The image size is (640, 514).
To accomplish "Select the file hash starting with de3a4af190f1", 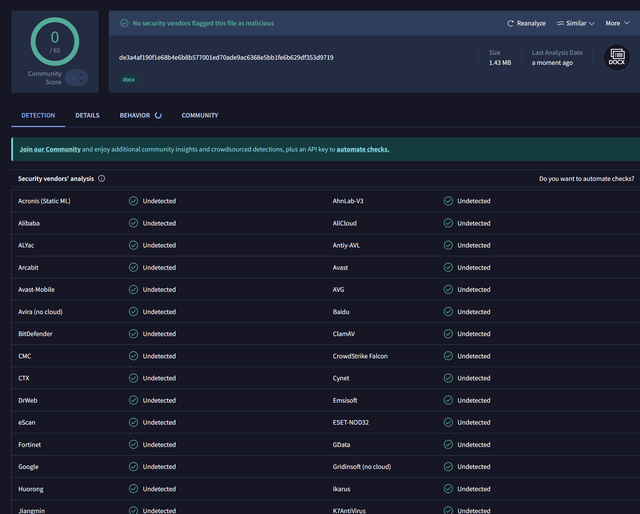I will pyautogui.click(x=226, y=58).
